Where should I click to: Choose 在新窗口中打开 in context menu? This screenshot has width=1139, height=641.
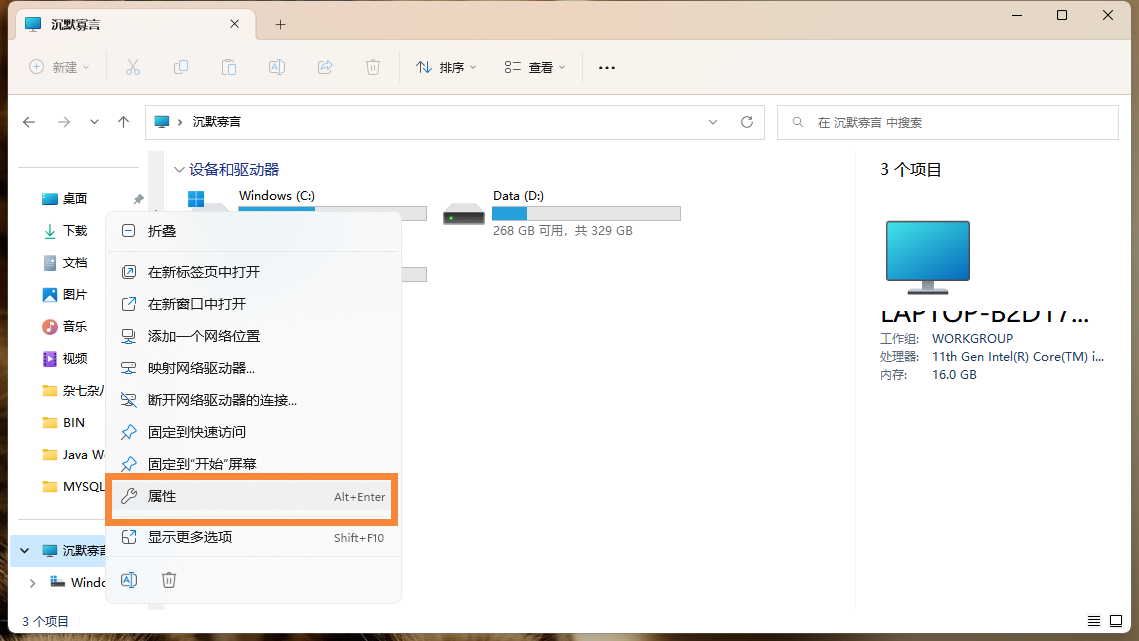click(x=254, y=304)
